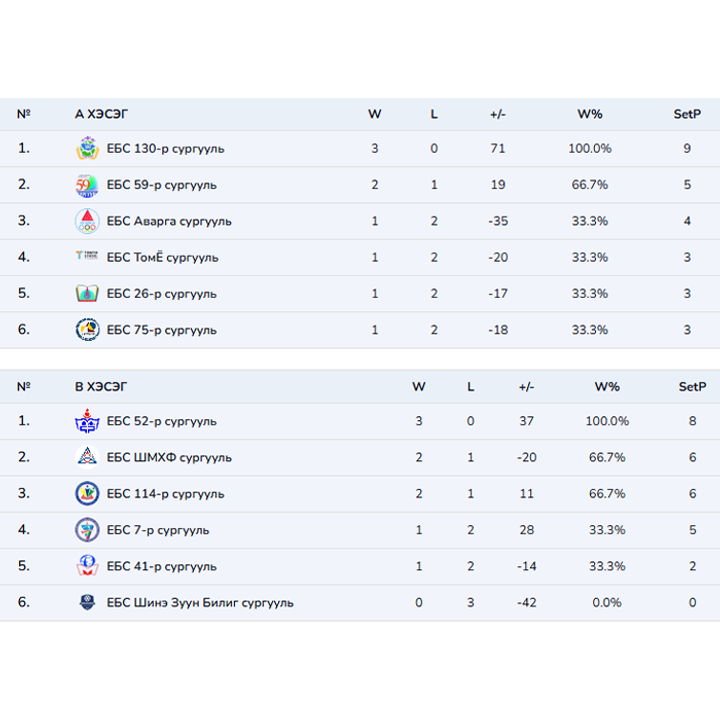Click the ЕБС 59-р сургууль team logo
This screenshot has height=720, width=720.
point(87,185)
